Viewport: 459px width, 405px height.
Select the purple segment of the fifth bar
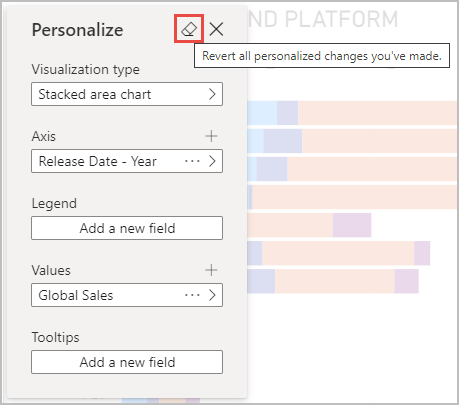click(352, 225)
